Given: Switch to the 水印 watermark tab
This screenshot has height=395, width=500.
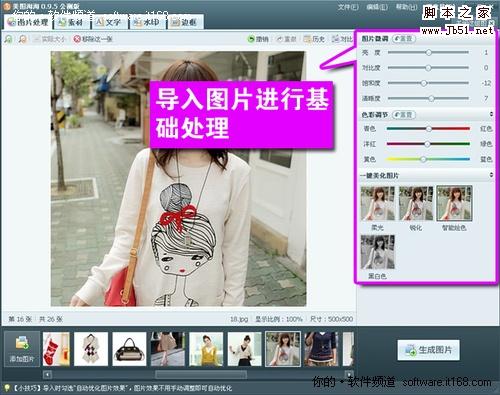Looking at the screenshot, I should pos(146,22).
